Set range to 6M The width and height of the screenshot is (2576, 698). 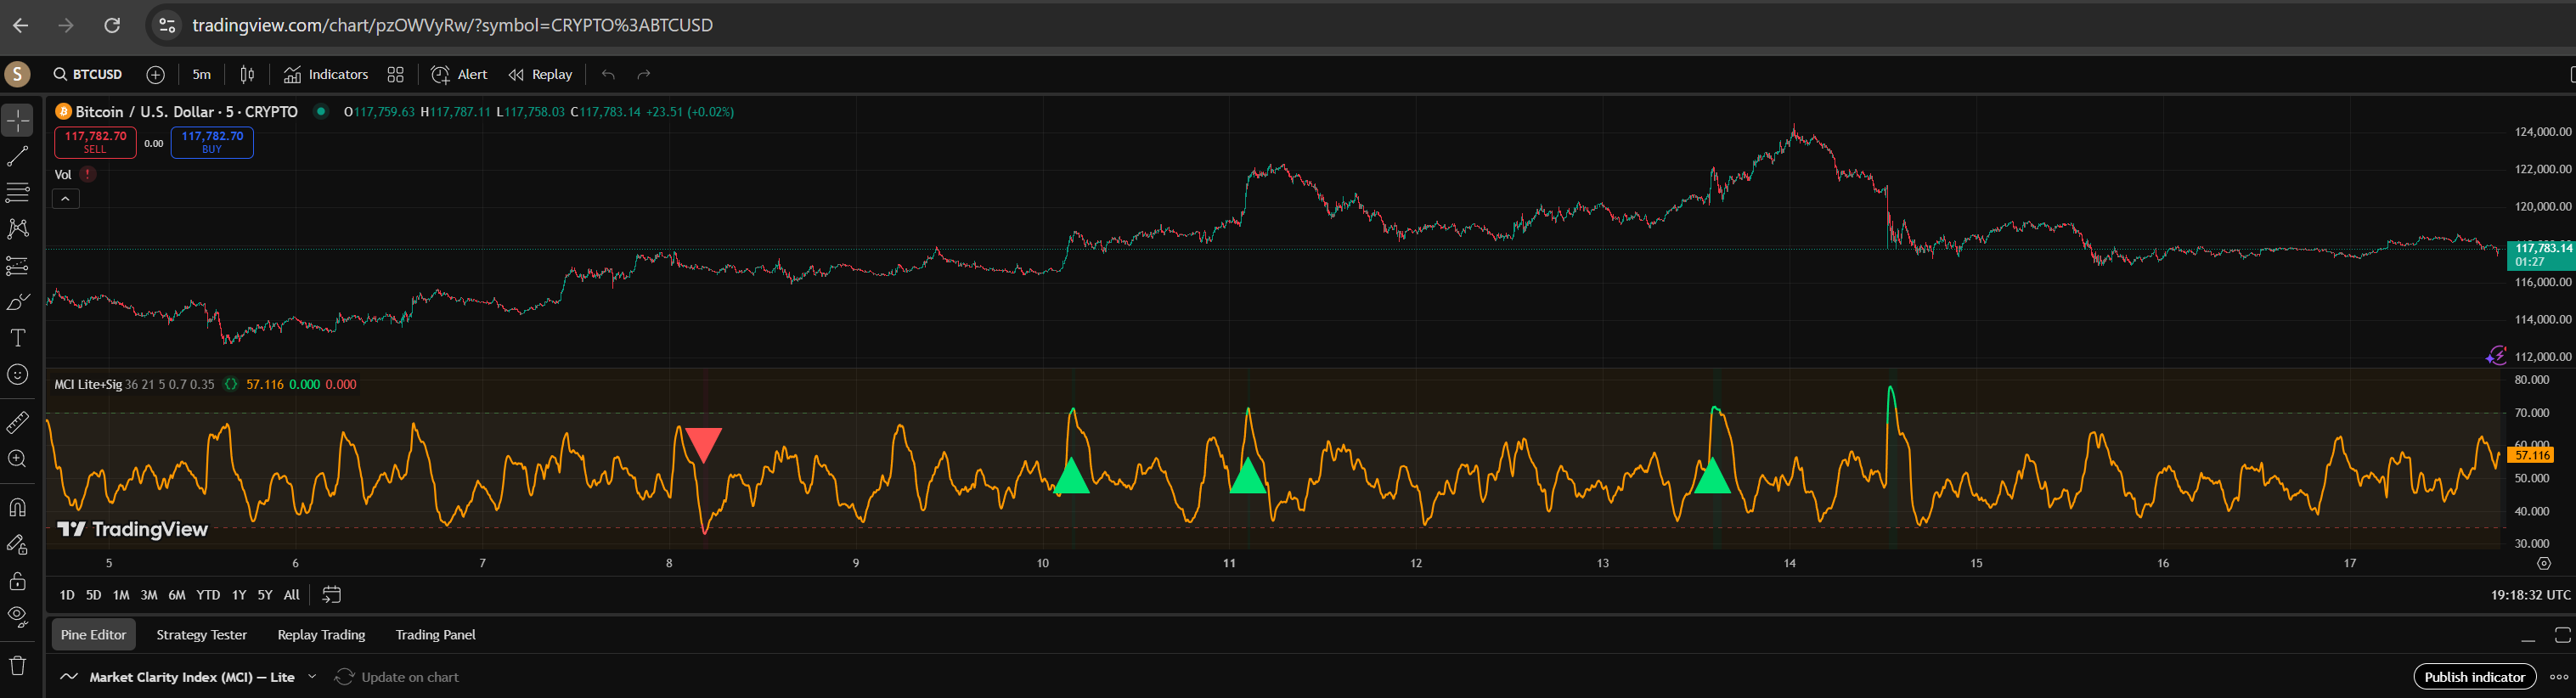177,595
